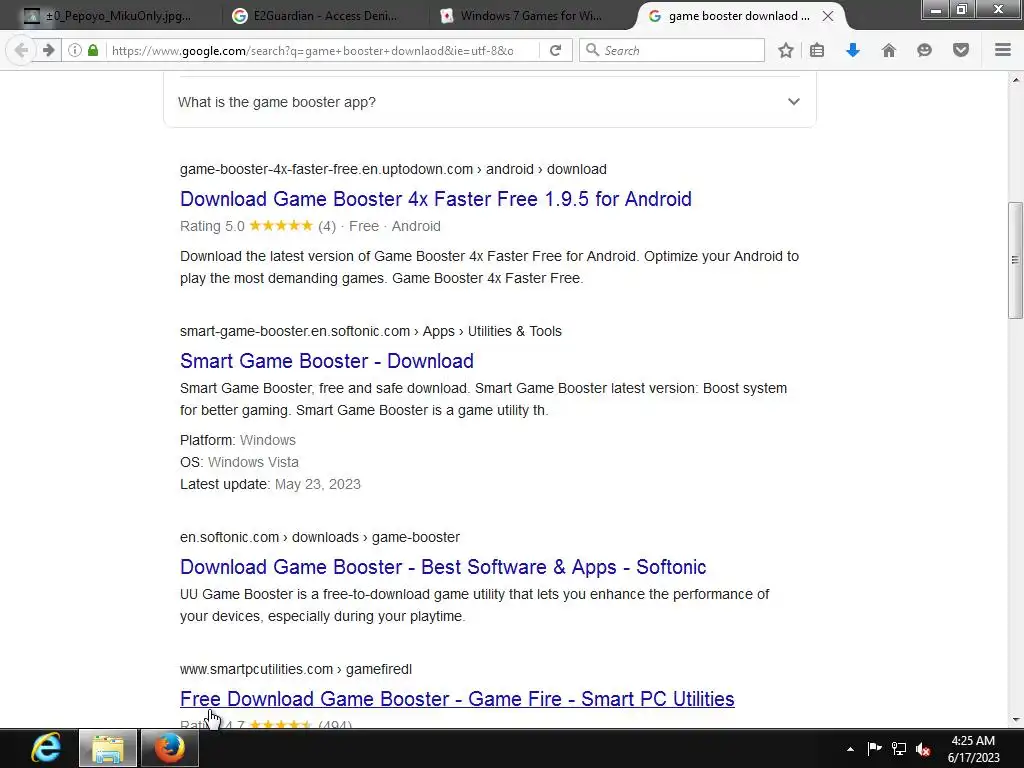Launch Internet Explorer from taskbar

(46, 748)
